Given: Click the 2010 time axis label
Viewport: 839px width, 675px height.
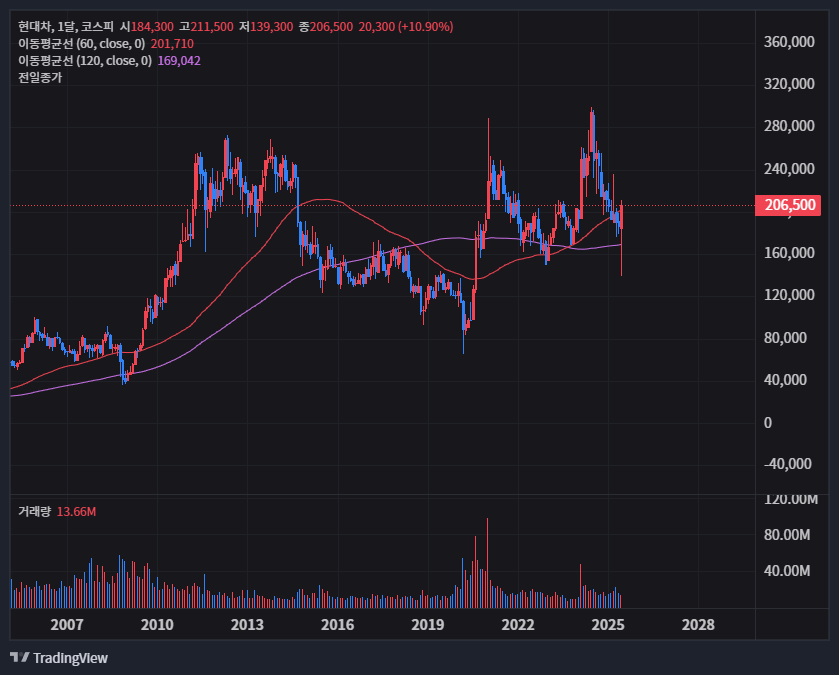Looking at the screenshot, I should tap(157, 625).
